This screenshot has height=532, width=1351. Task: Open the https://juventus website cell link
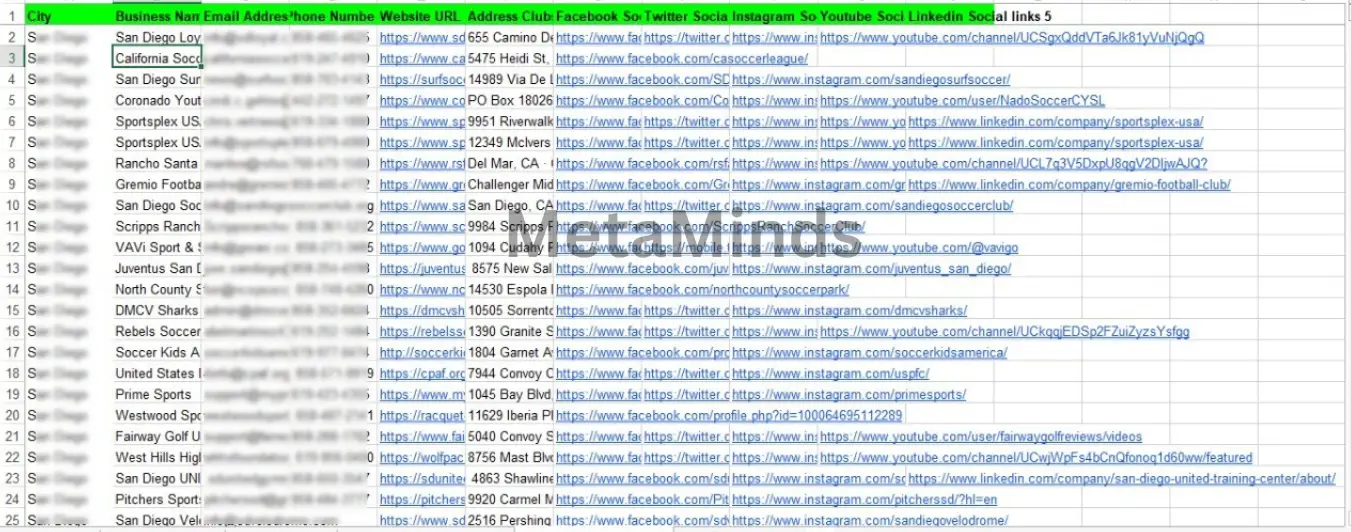point(423,269)
